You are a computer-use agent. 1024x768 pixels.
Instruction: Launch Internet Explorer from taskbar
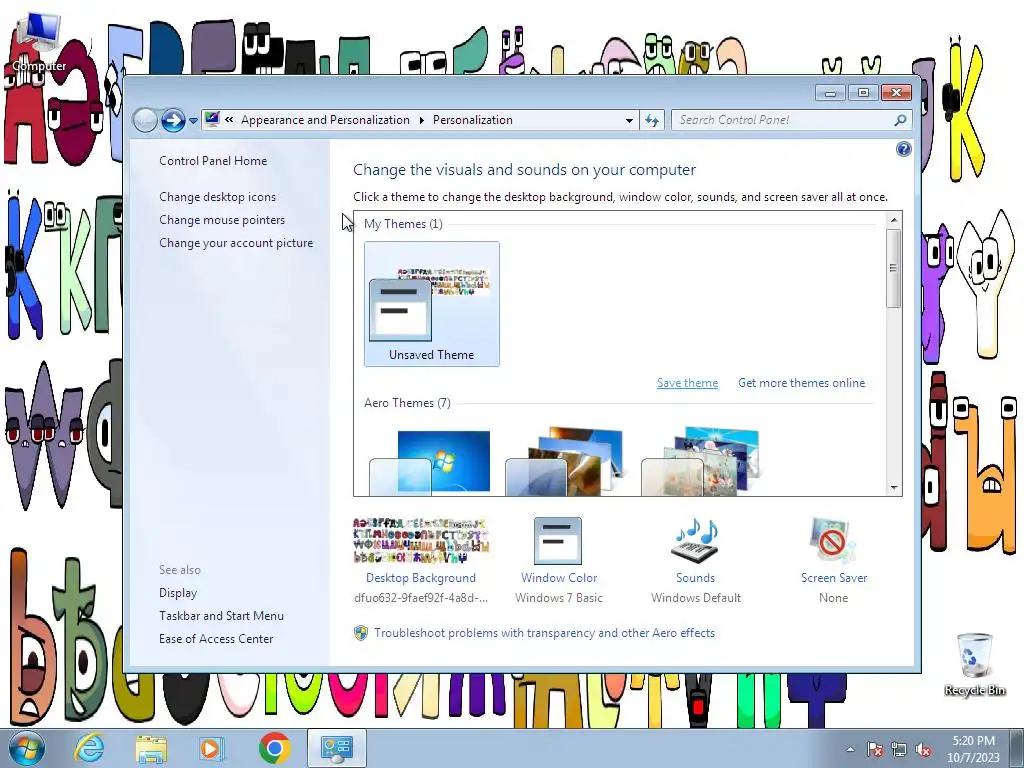[x=89, y=748]
